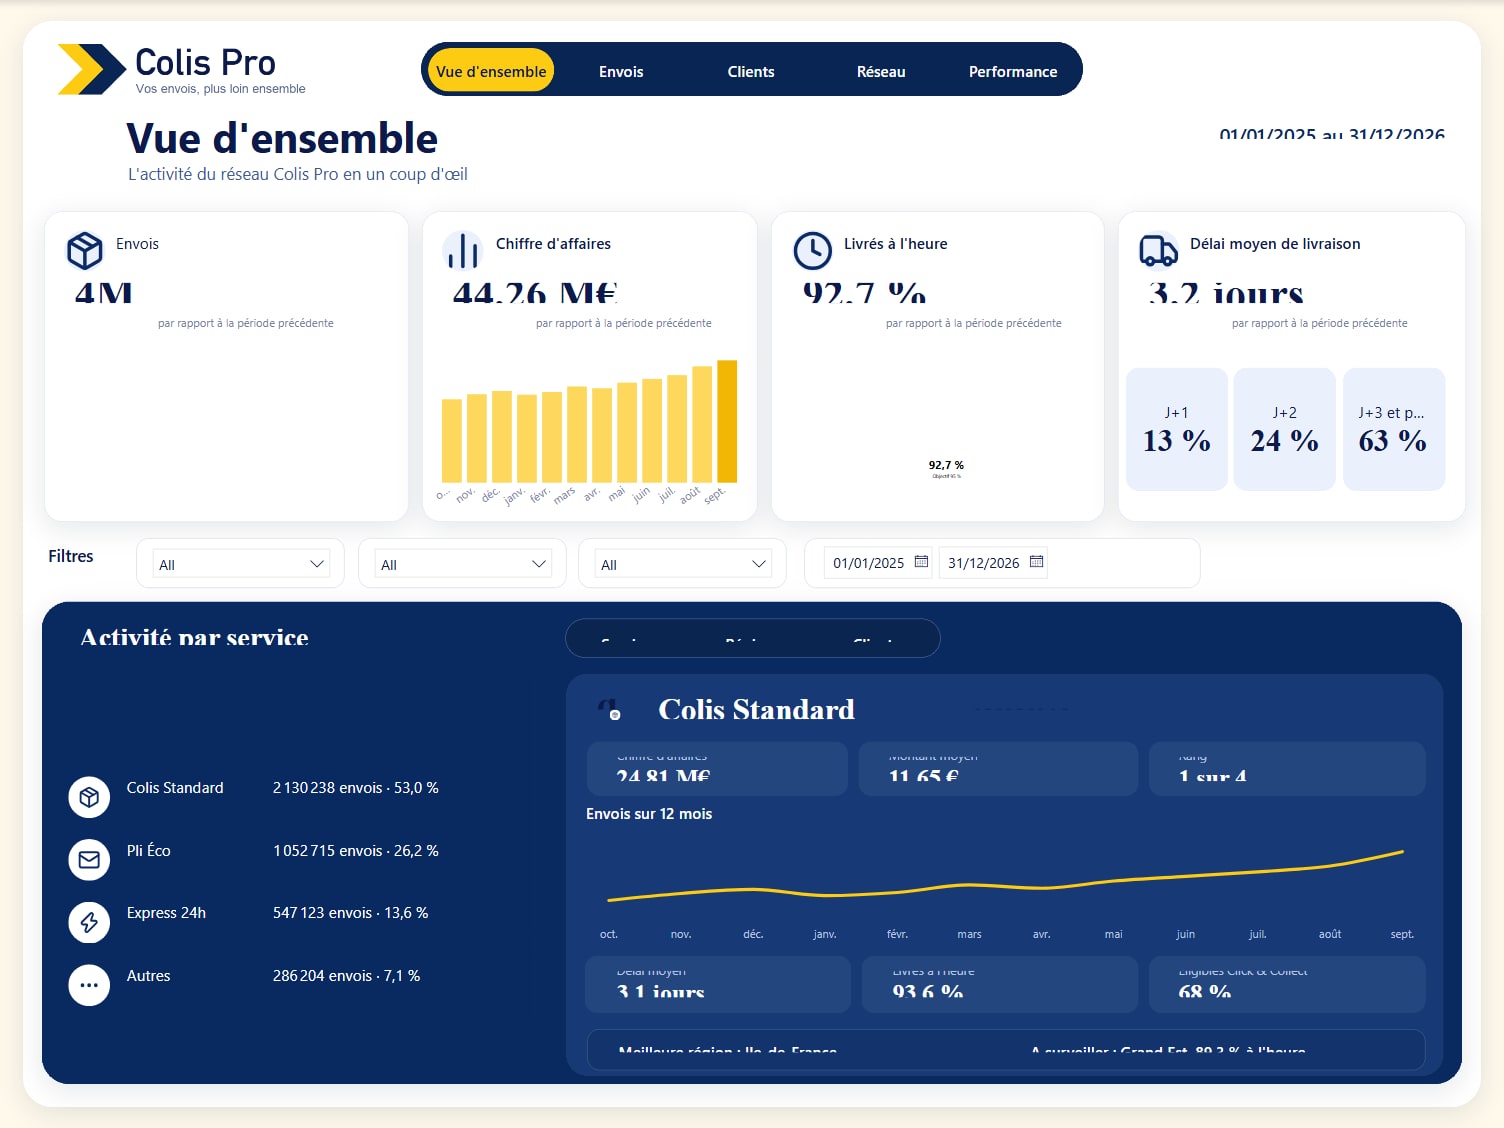This screenshot has height=1128, width=1504.
Task: Click the Express 24h service row label
Action: 166,913
